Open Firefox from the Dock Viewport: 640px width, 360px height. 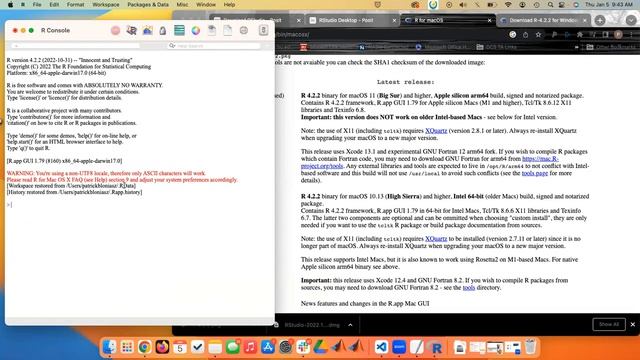click(162, 347)
